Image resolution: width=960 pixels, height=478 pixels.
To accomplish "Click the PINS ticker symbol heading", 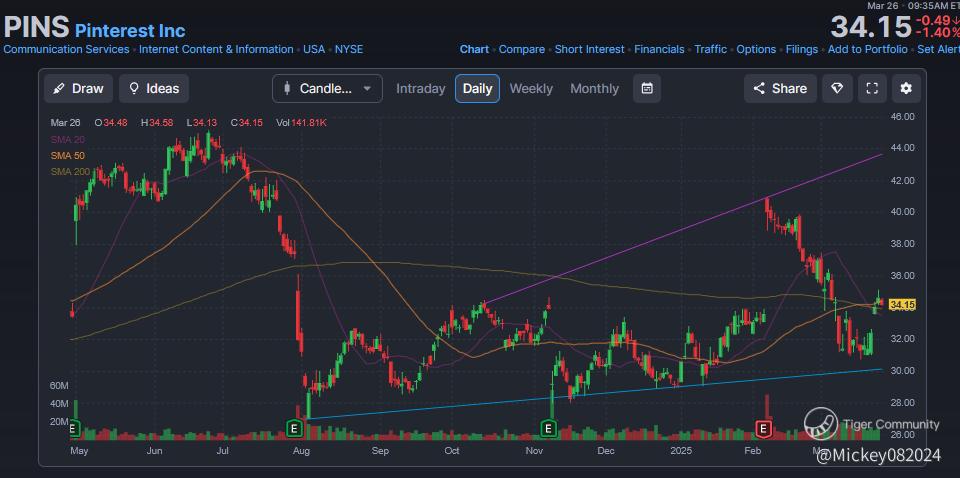I will coord(36,27).
